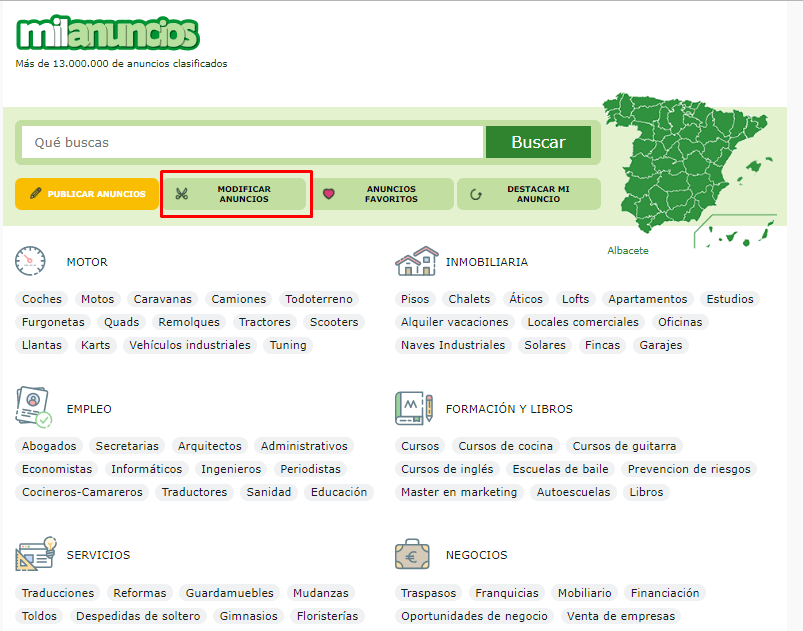This screenshot has height=631, width=803.
Task: Focus the 'Qué buscas' search field
Action: (x=252, y=142)
